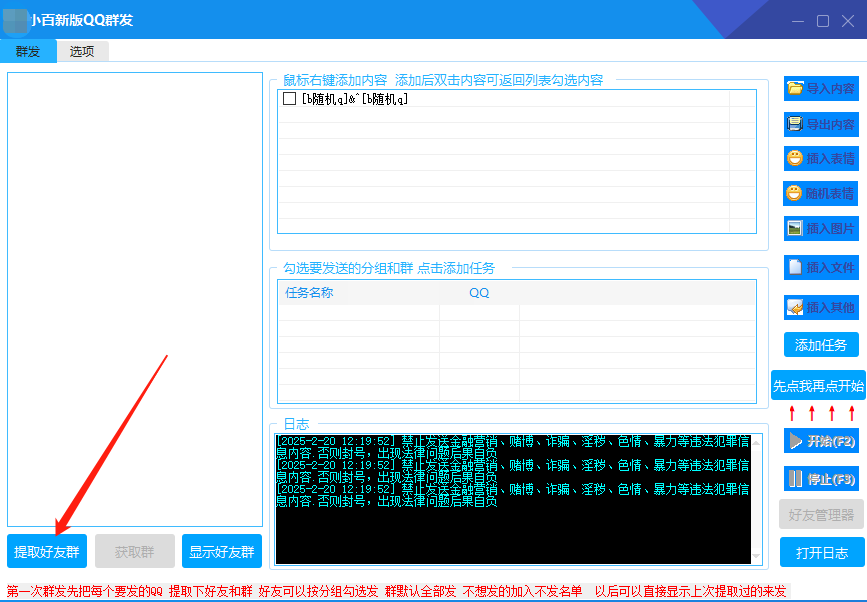867x602 pixels.
Task: Start sending with the 开始(F2) button
Action: pos(821,441)
